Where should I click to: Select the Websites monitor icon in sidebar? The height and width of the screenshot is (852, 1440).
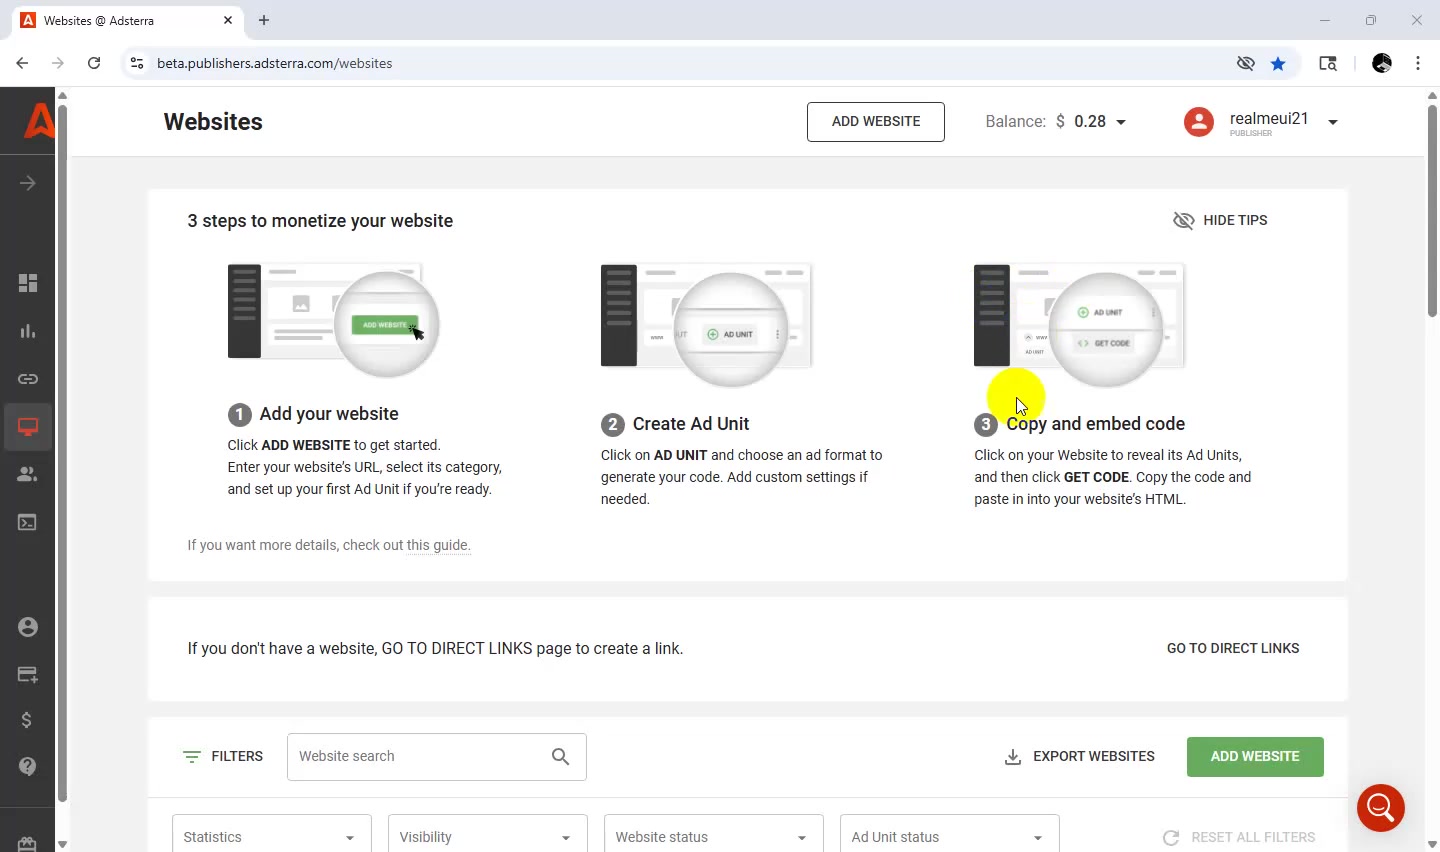(x=28, y=427)
